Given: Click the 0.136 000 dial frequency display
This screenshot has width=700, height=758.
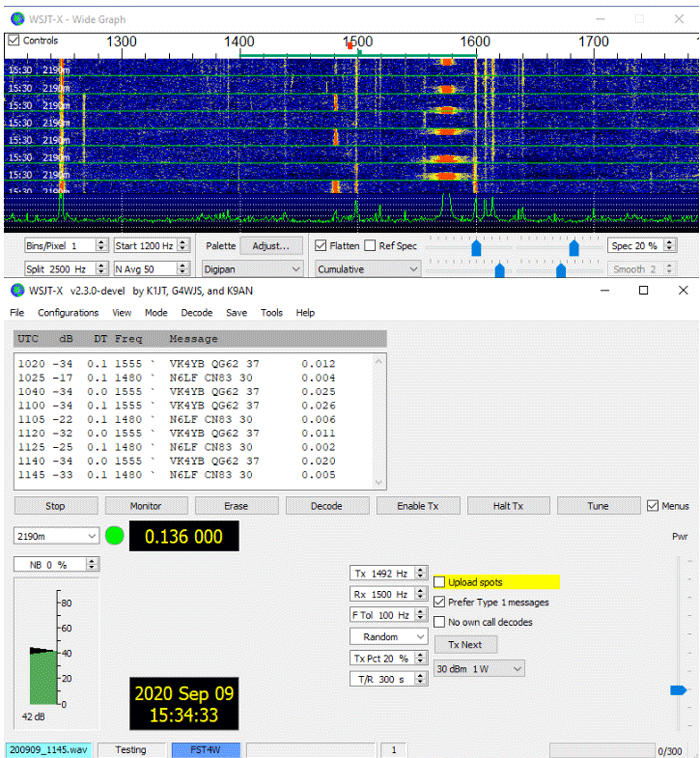Looking at the screenshot, I should [184, 537].
